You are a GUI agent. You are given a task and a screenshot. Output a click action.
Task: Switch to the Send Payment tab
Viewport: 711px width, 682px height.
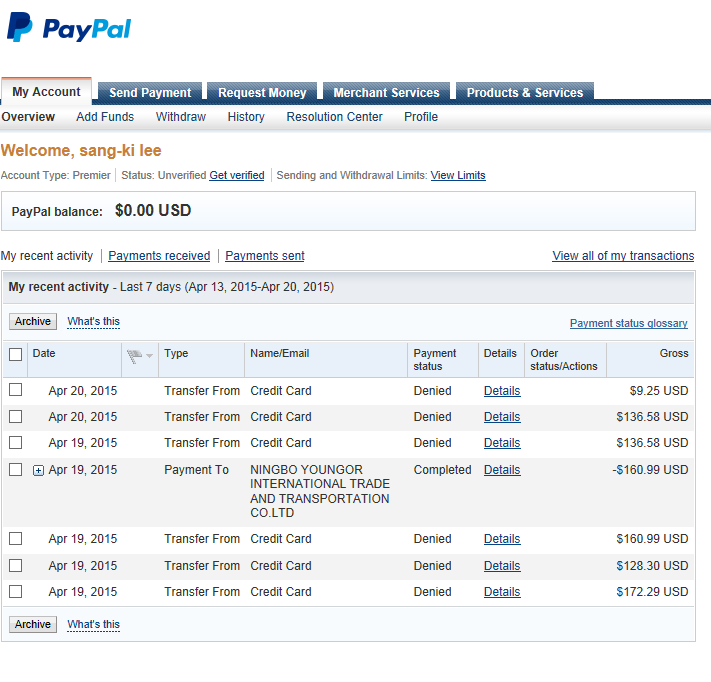click(x=150, y=93)
